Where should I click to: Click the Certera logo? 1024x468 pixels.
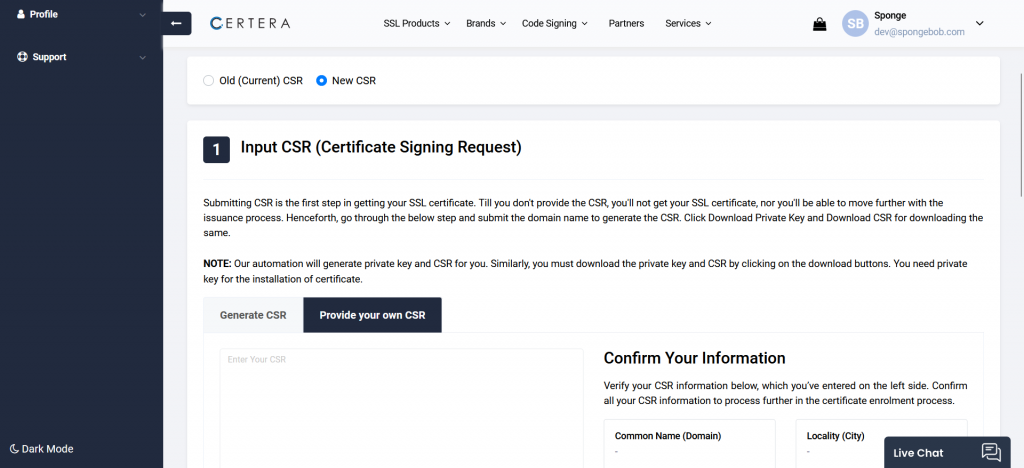pos(250,23)
